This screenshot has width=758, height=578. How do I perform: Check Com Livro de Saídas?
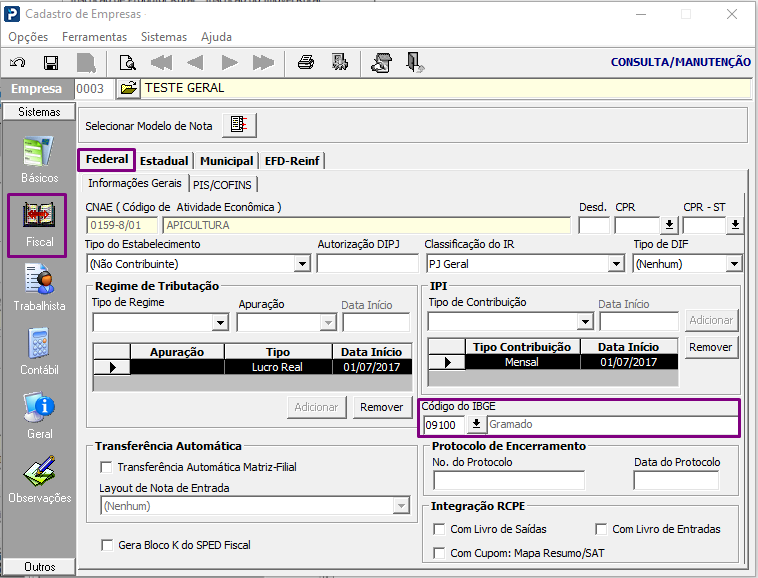click(x=439, y=529)
